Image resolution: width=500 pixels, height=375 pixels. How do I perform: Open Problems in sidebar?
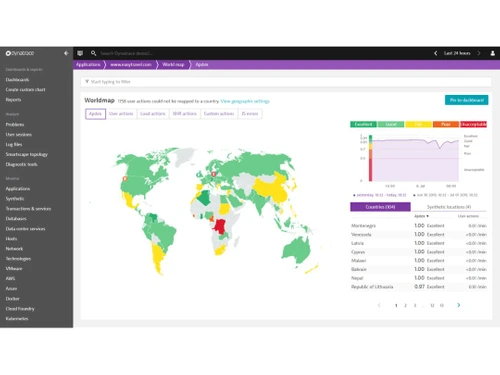15,124
